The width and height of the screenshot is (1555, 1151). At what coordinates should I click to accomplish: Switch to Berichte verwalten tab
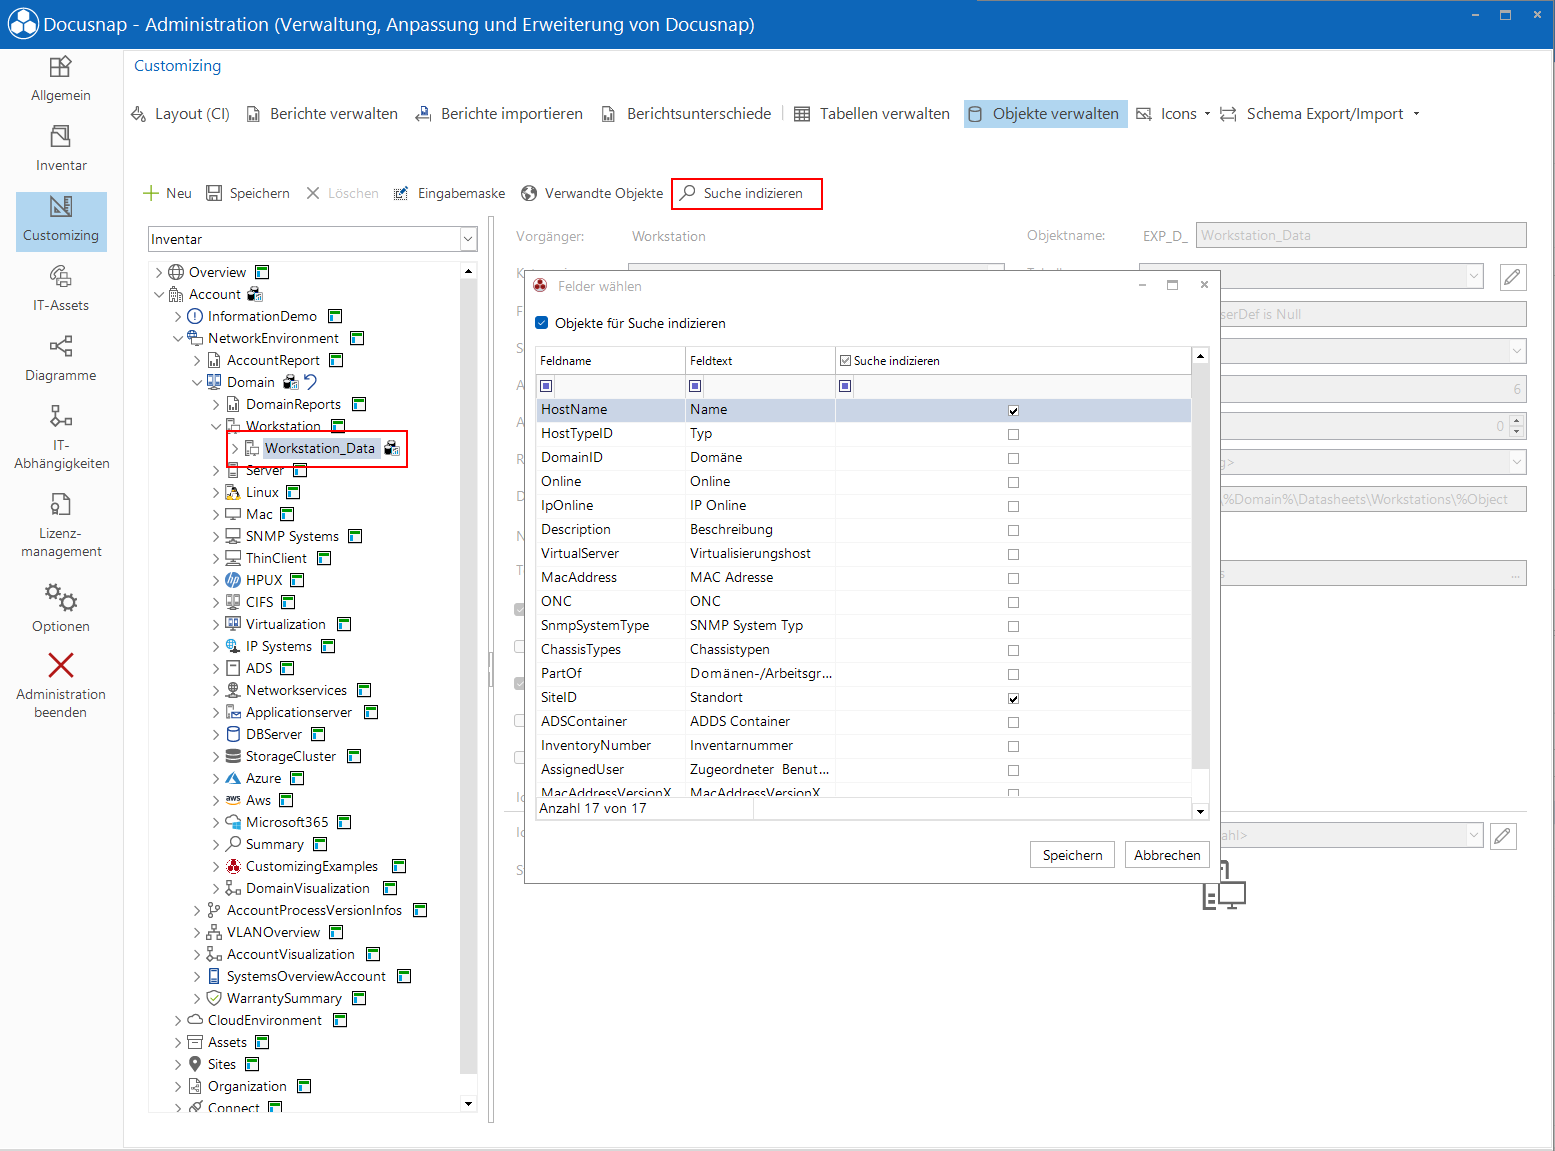(322, 114)
